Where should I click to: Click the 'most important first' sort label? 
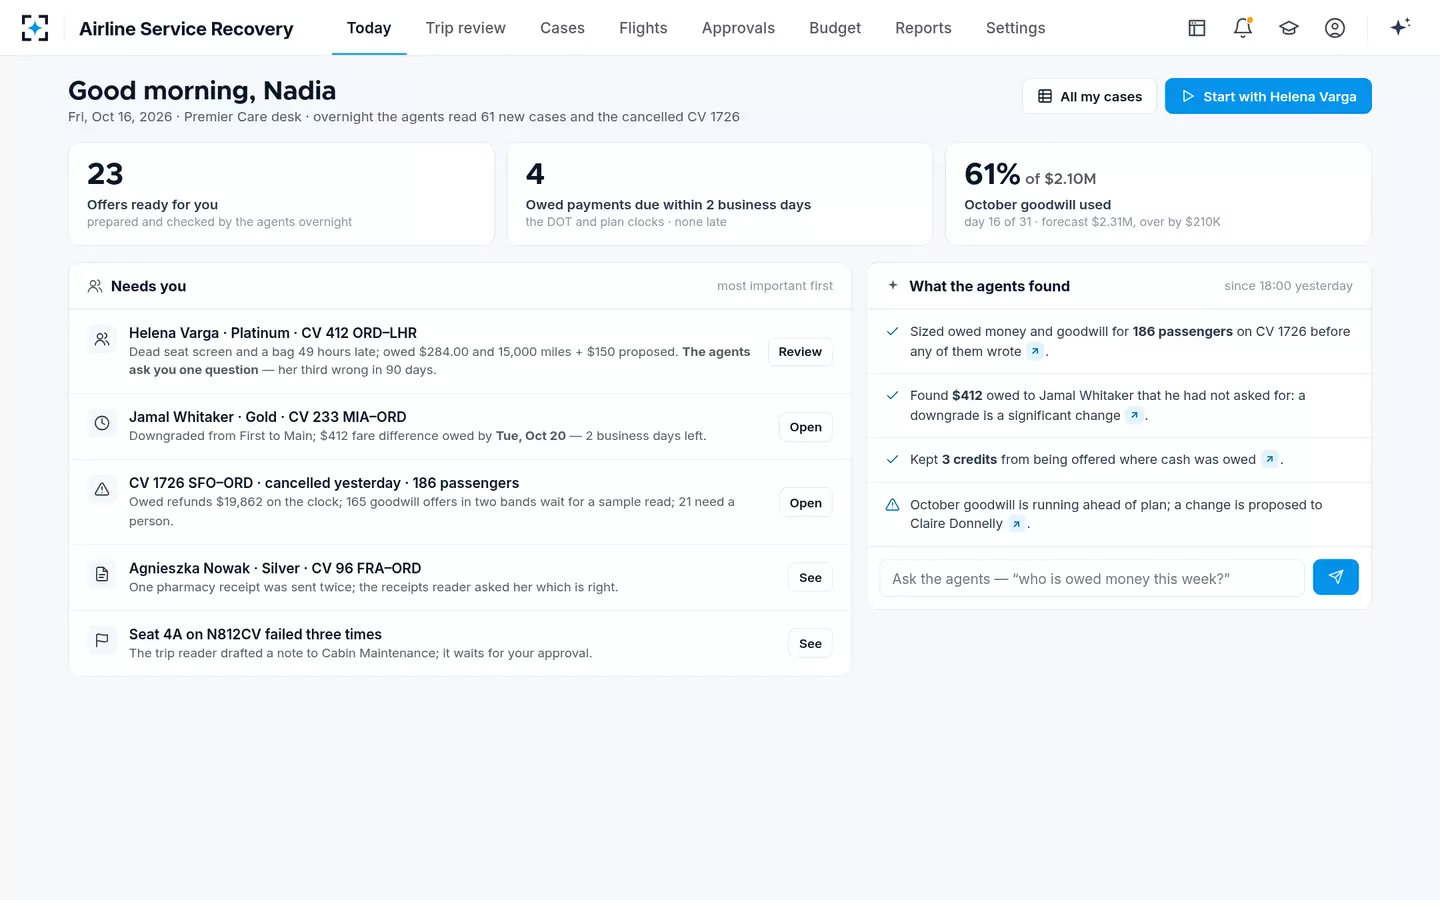click(x=775, y=286)
